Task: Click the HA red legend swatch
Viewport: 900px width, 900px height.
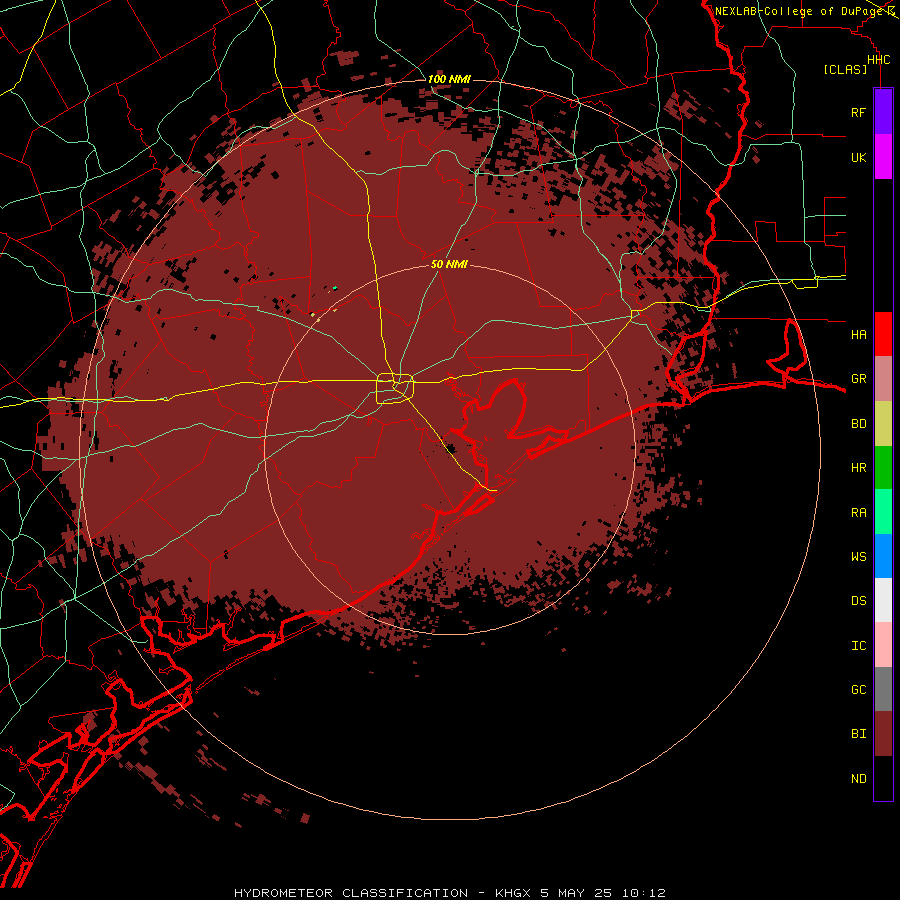Action: 883,334
